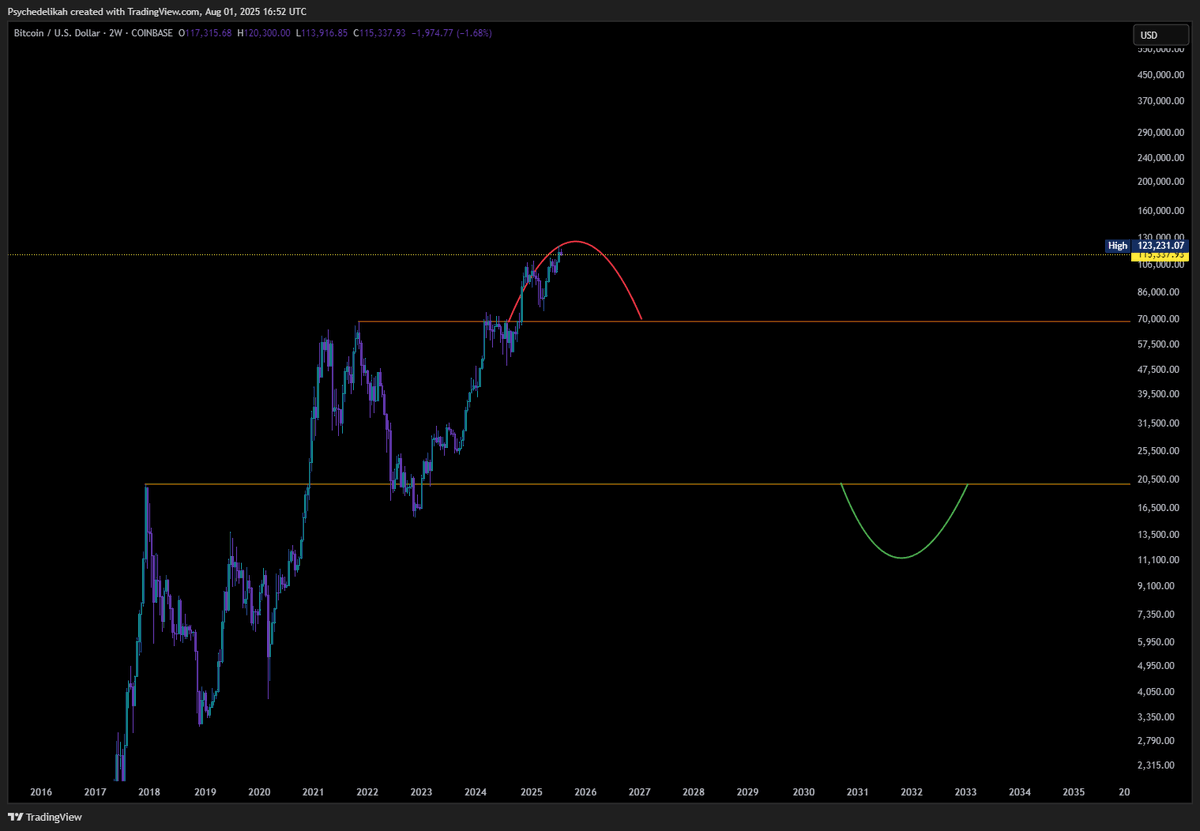Click the 2021 label on the time axis
Screen dimensions: 1200x831
[313, 792]
